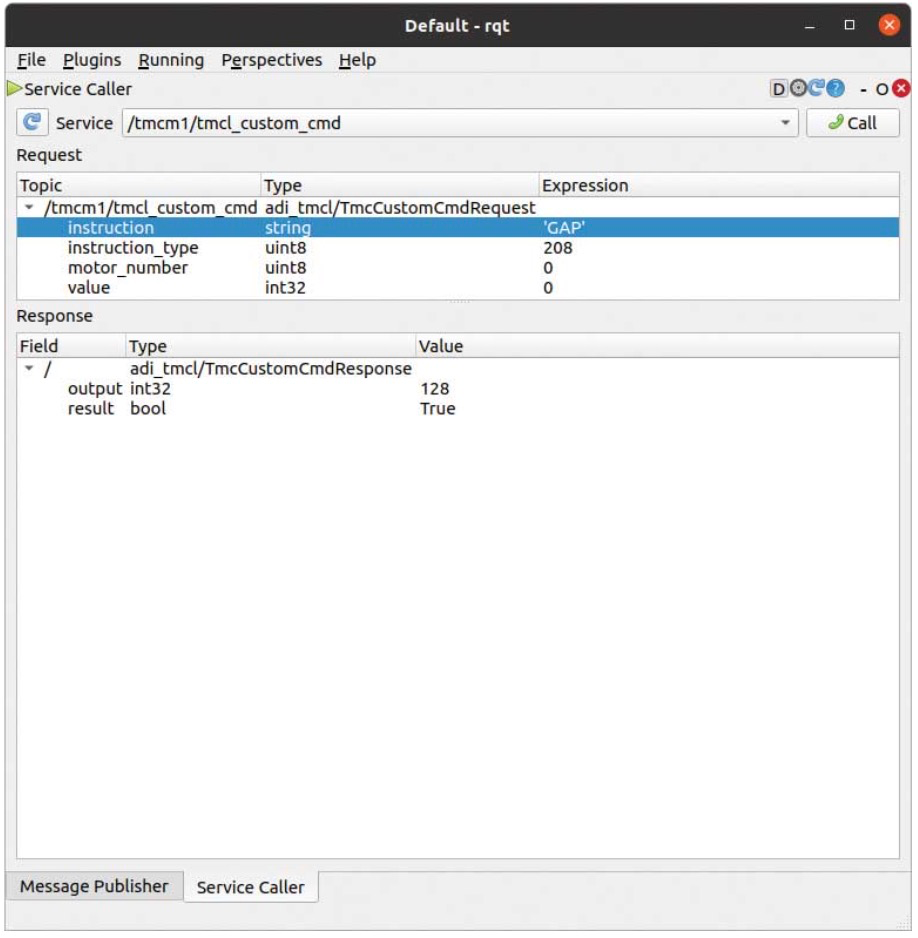Open the Running menu

coord(171,60)
